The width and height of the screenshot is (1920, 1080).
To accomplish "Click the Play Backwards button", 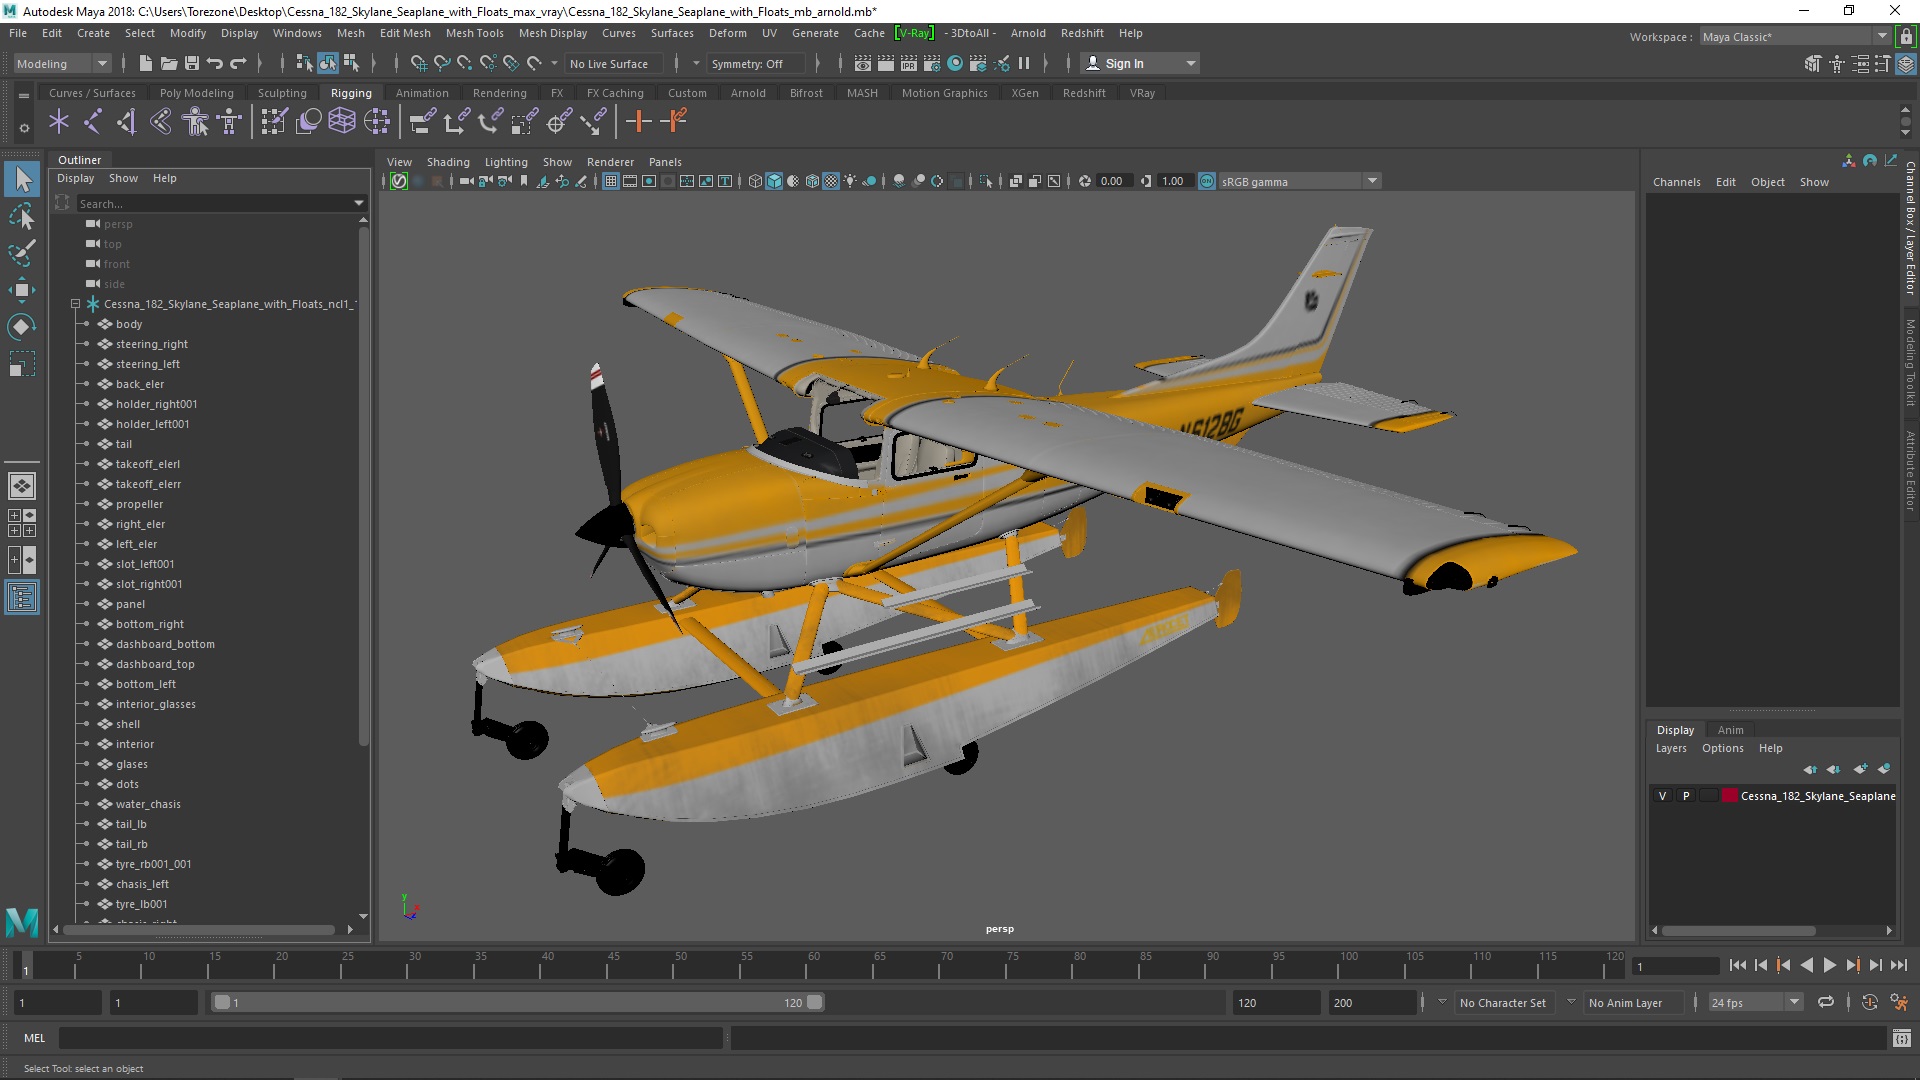I will [1806, 965].
